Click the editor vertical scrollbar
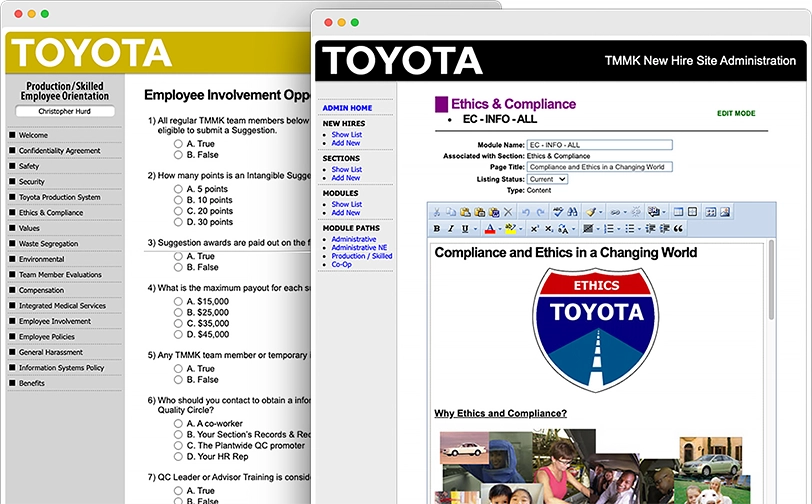The width and height of the screenshot is (812, 504). pos(771,280)
